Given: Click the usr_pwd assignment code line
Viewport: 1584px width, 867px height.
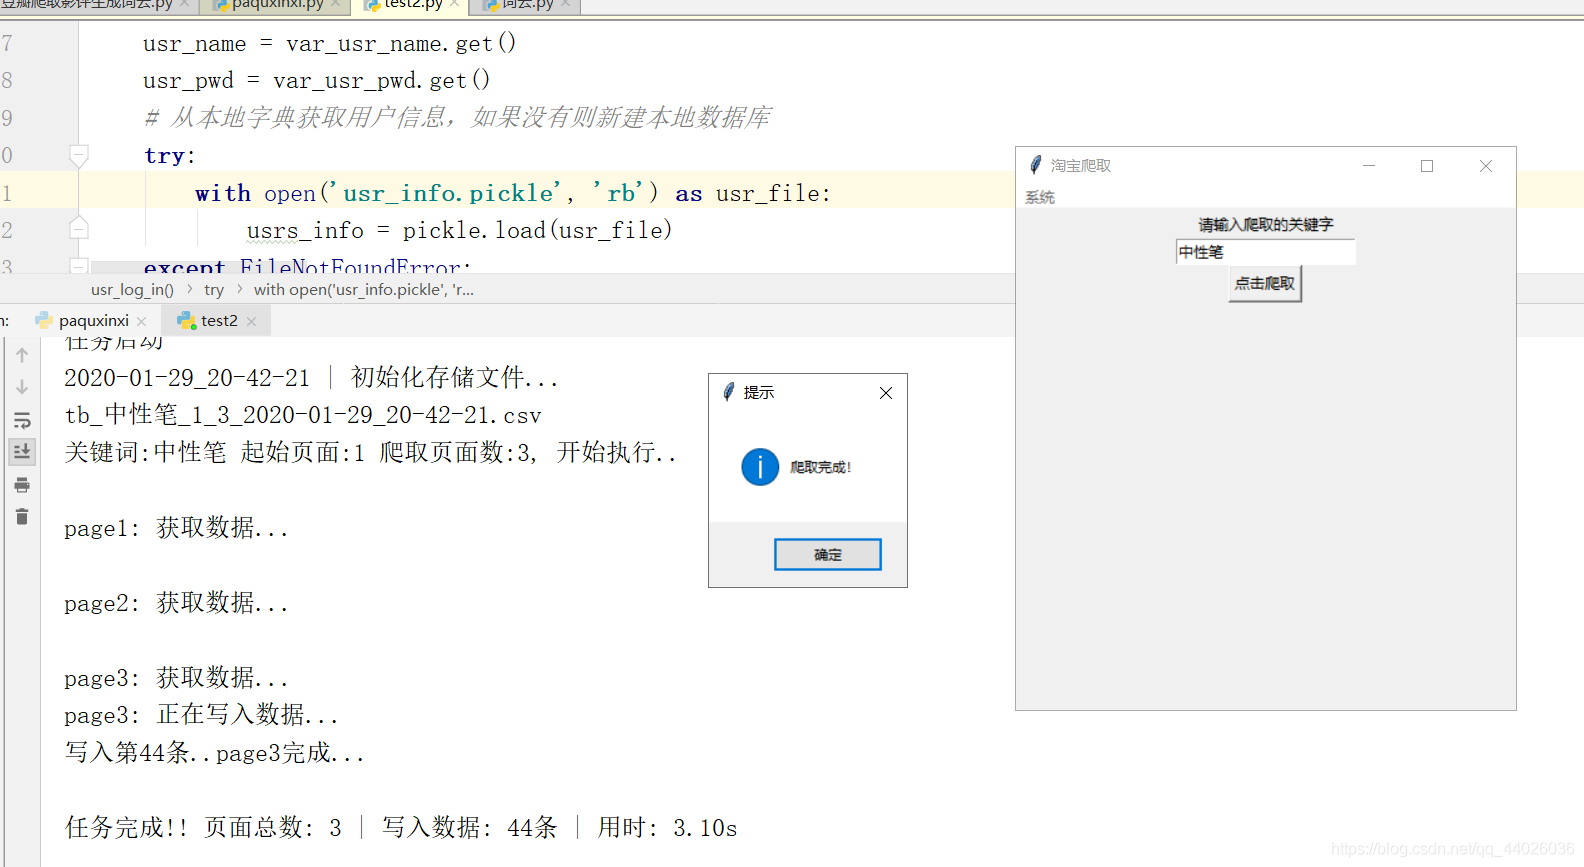Looking at the screenshot, I should [x=317, y=81].
